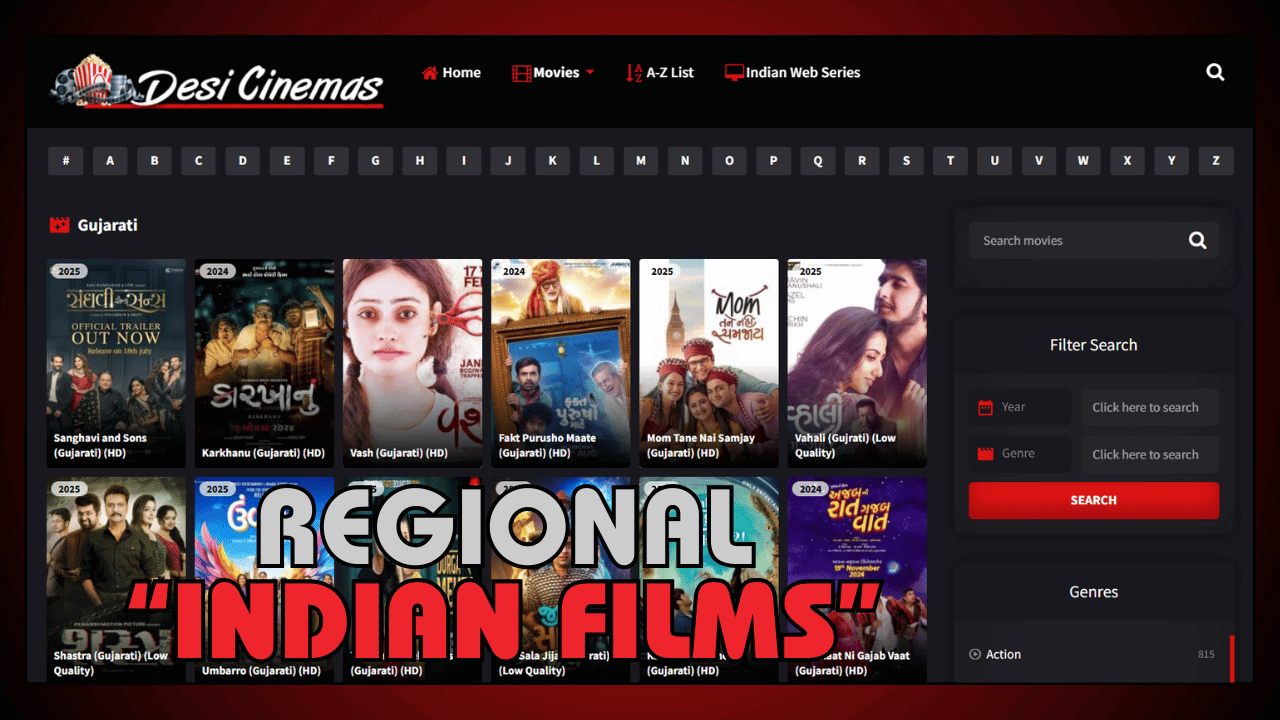Filter titles by letter G
This screenshot has width=1280, height=720.
375,161
